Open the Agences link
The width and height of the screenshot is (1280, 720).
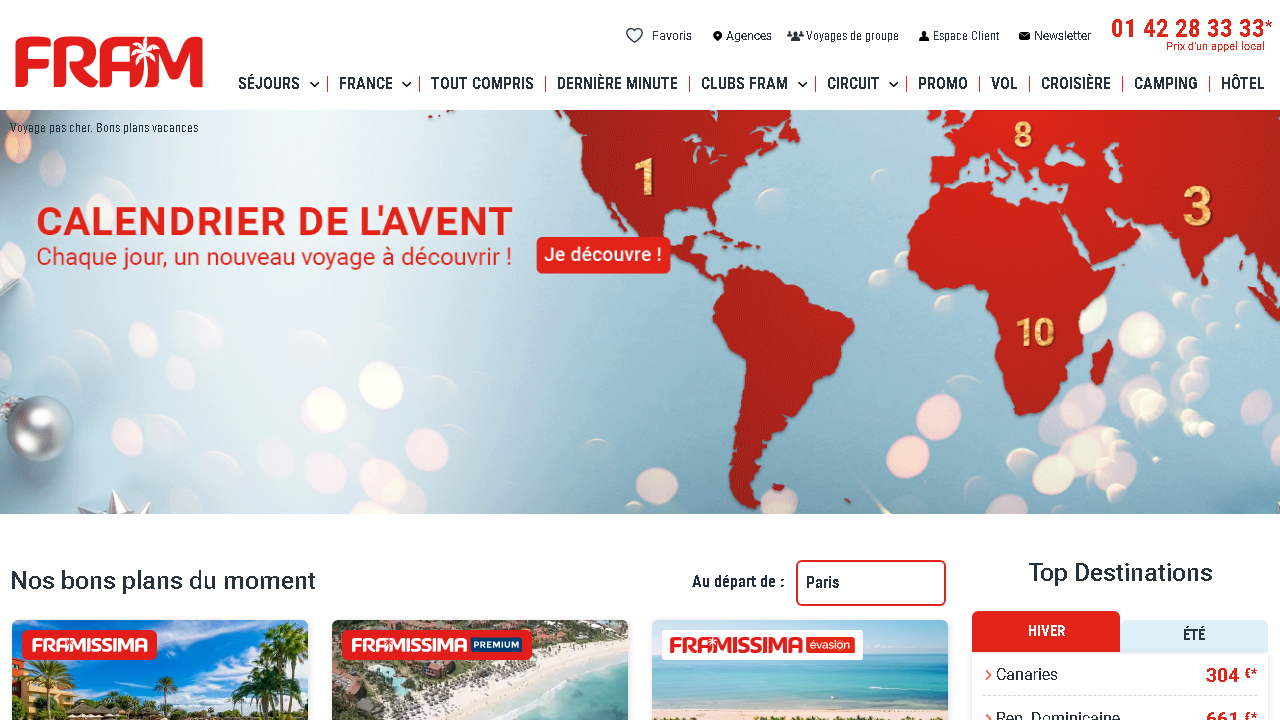click(x=748, y=36)
